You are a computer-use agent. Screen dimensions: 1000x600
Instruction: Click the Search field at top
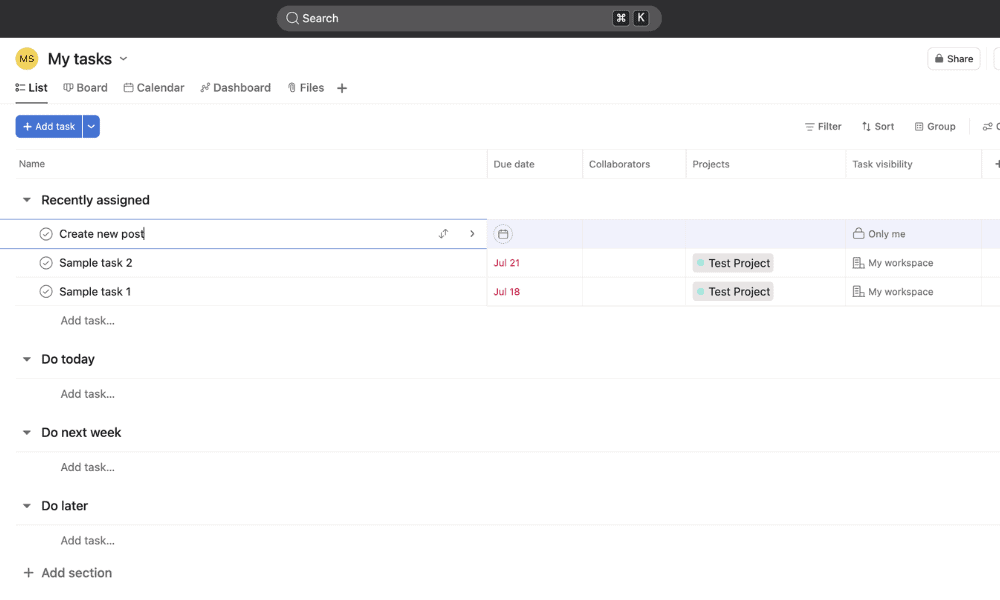tap(450, 18)
